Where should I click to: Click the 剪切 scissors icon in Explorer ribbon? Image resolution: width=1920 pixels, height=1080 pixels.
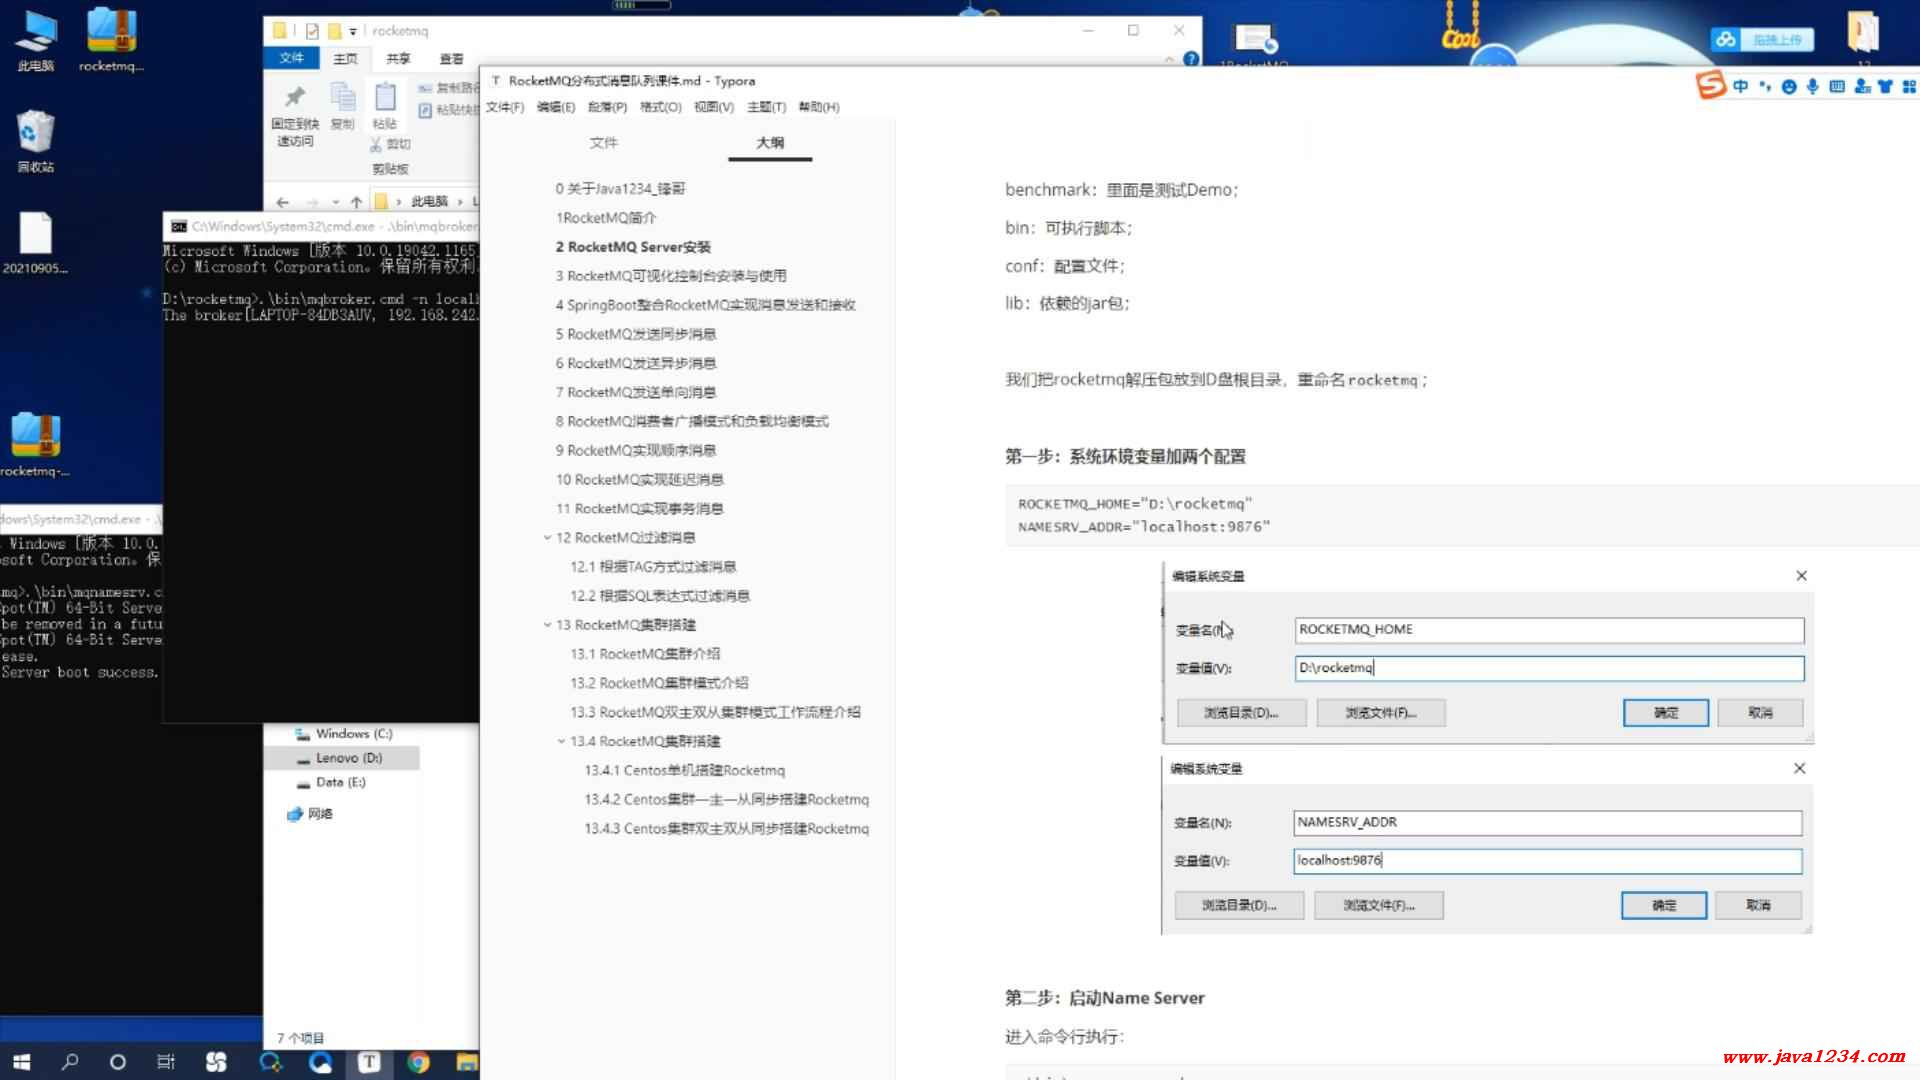[x=376, y=144]
